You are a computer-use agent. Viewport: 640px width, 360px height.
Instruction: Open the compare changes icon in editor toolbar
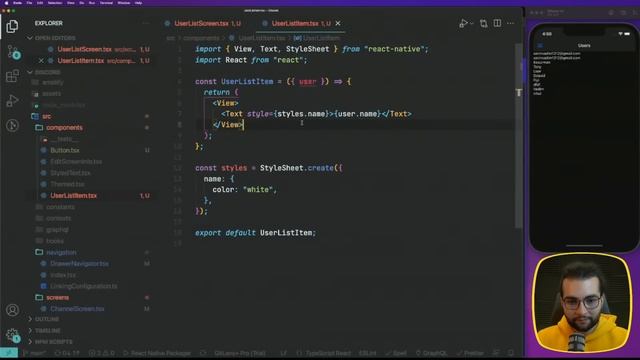(x=484, y=24)
